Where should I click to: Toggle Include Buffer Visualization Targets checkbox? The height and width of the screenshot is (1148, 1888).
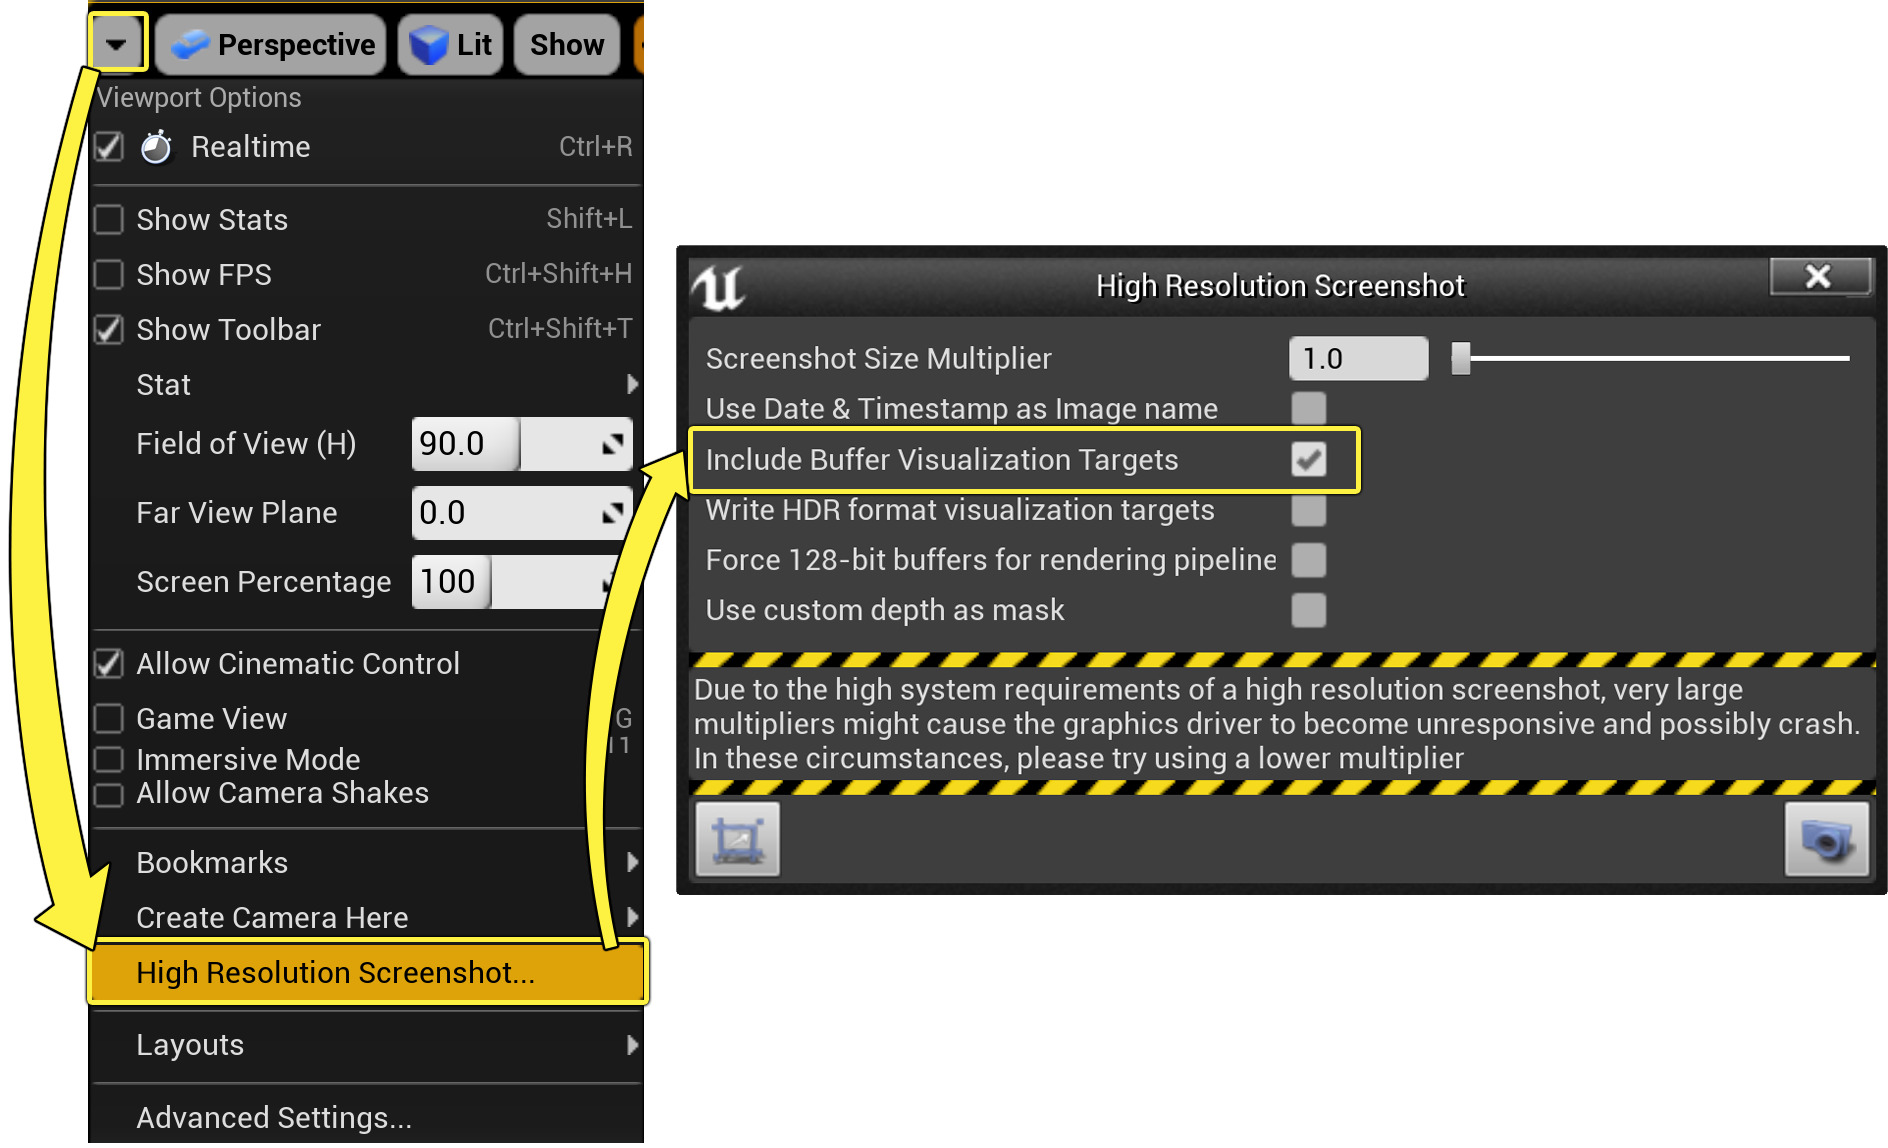pos(1308,459)
